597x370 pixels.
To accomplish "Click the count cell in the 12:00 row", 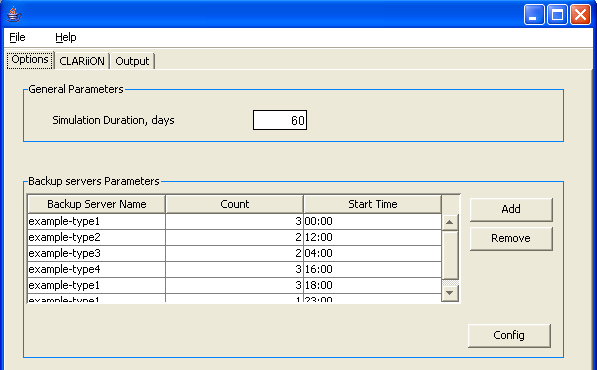I will (235, 237).
